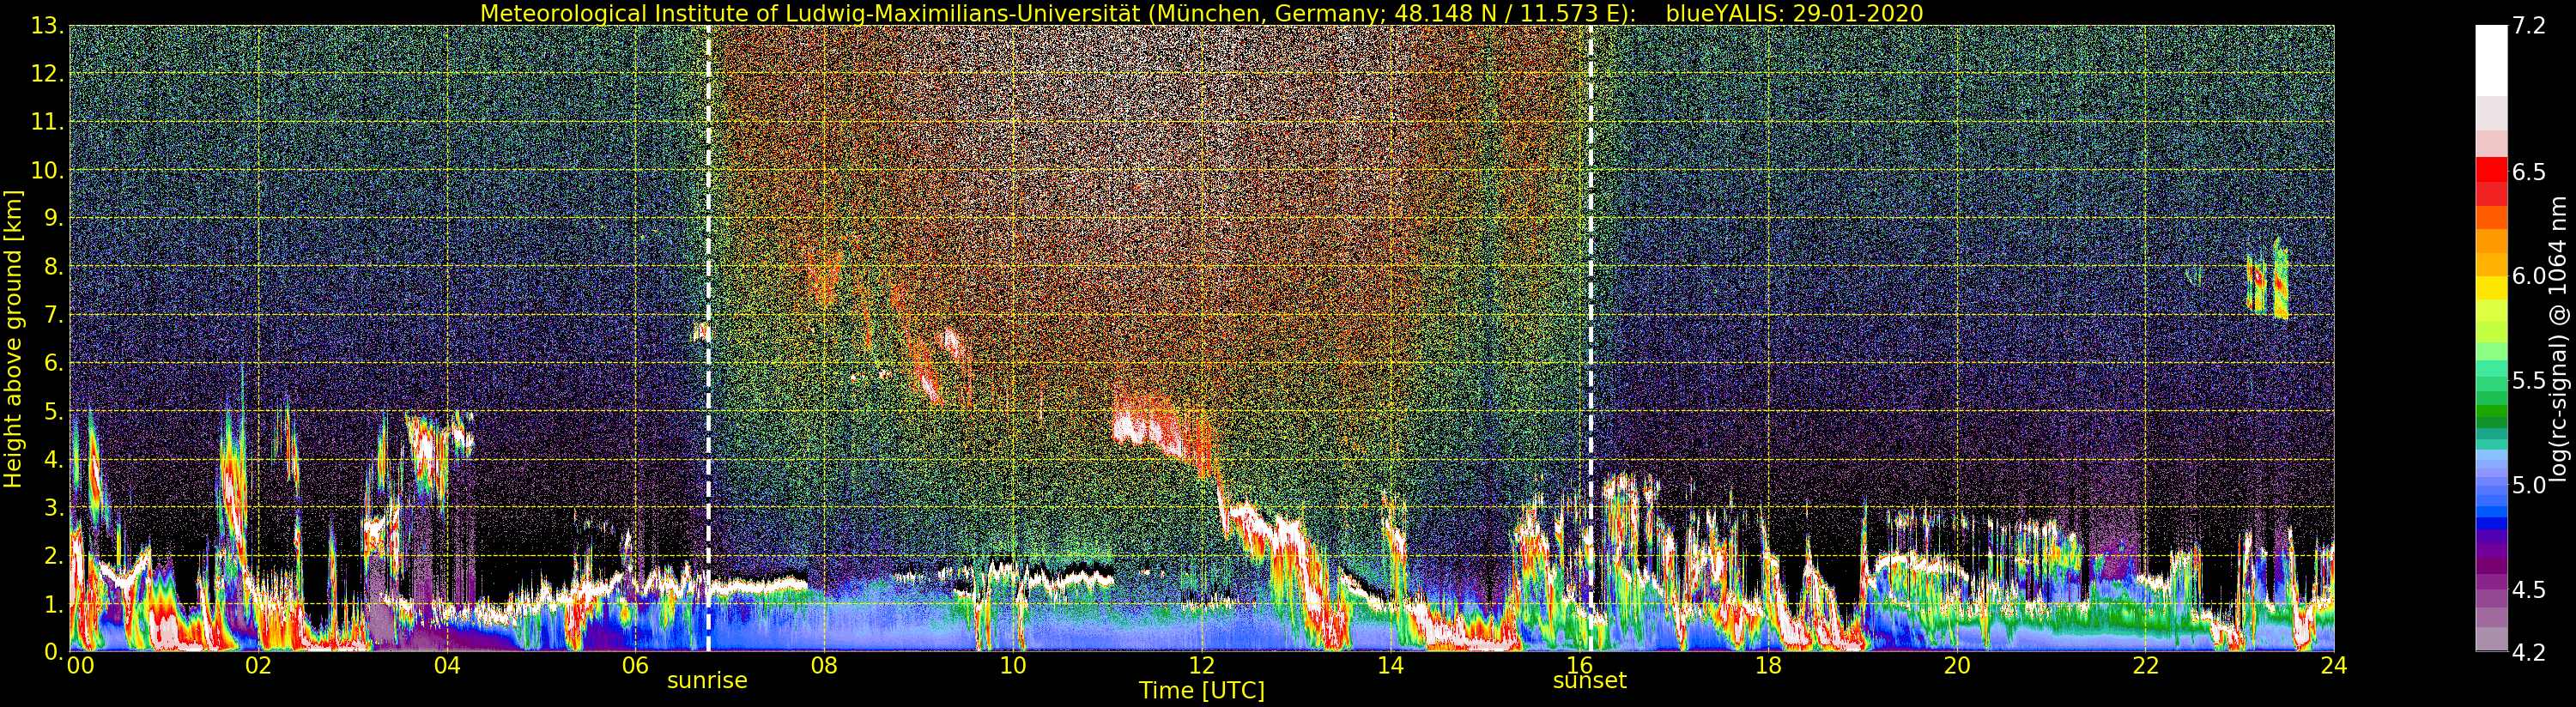
Task: Click the '0.' height axis tick
Action: coord(54,652)
